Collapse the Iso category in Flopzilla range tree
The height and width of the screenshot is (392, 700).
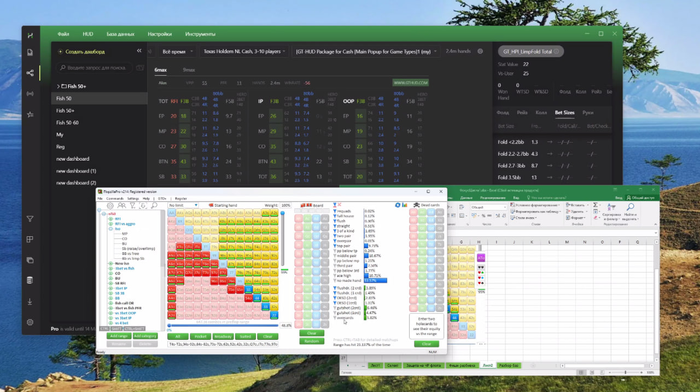click(x=111, y=229)
